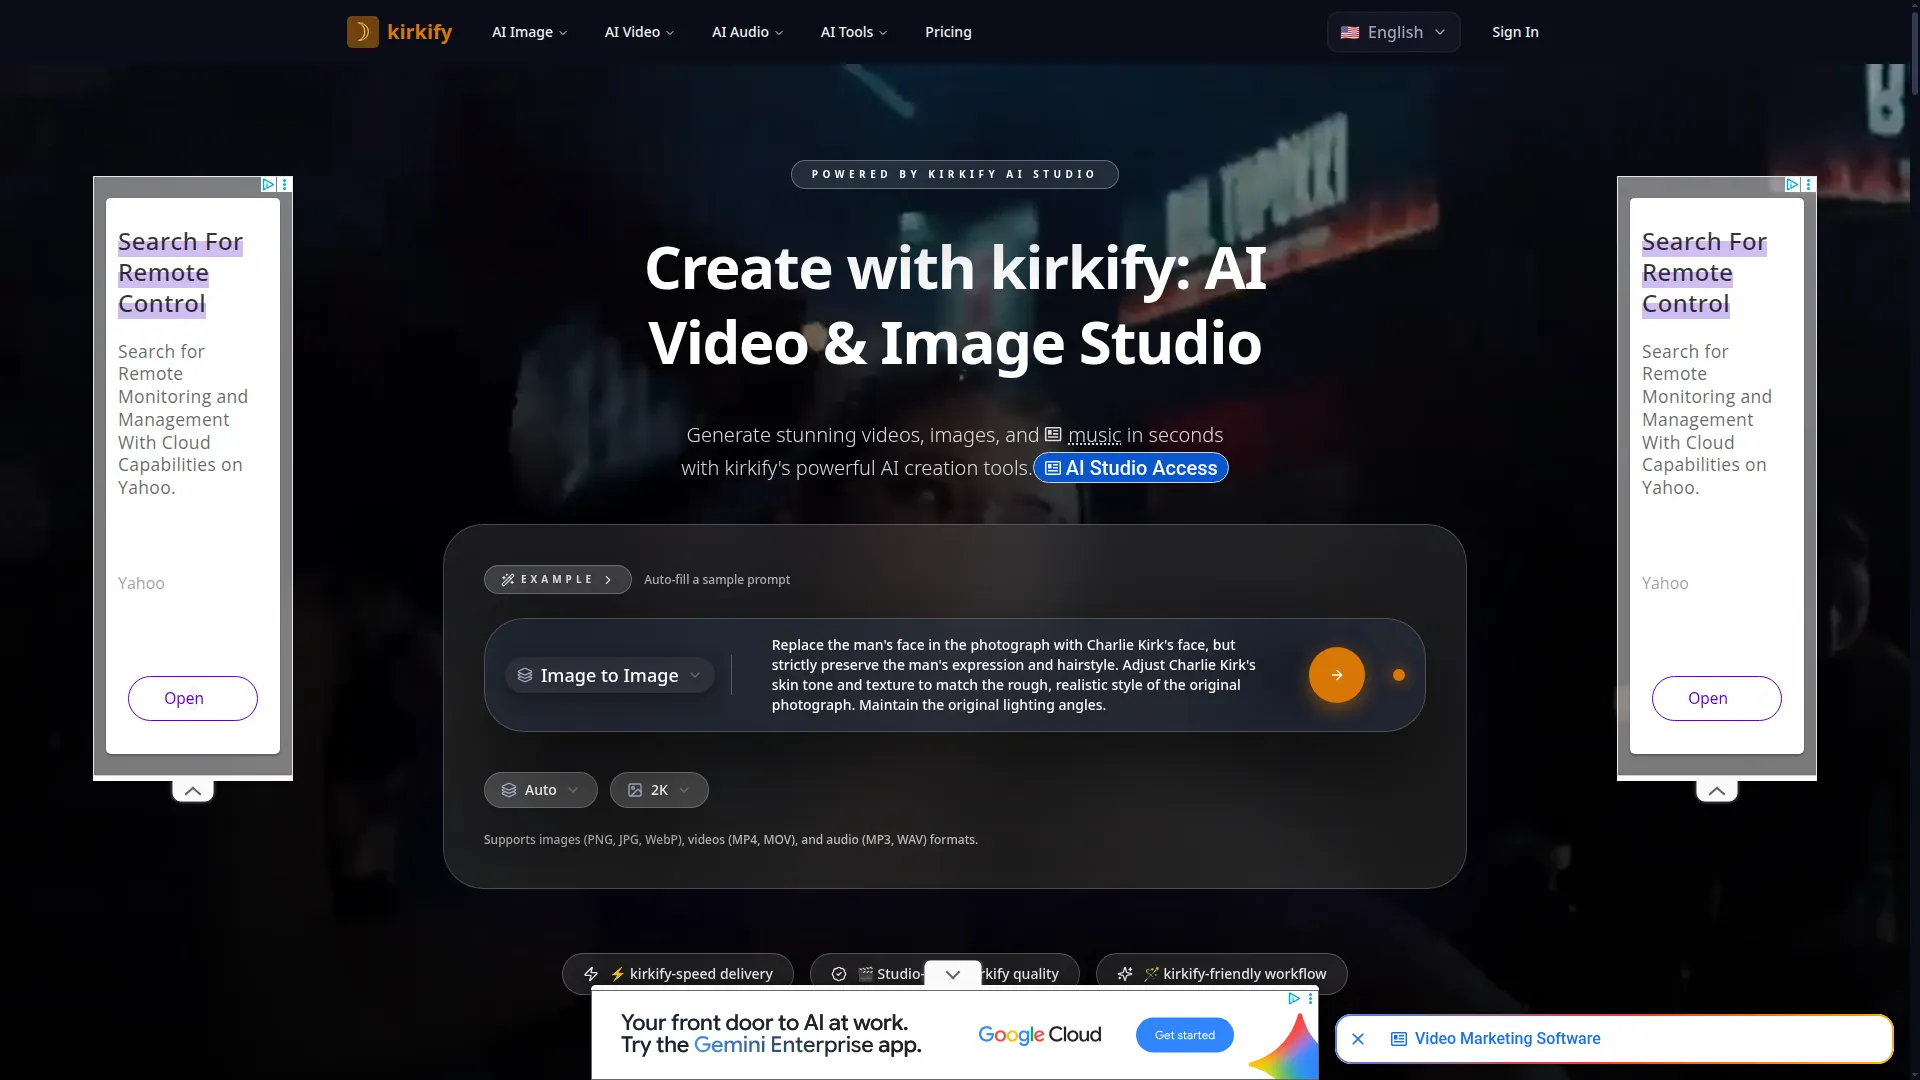The image size is (1920, 1080).
Task: Click the AI Studio Access button
Action: (1130, 468)
